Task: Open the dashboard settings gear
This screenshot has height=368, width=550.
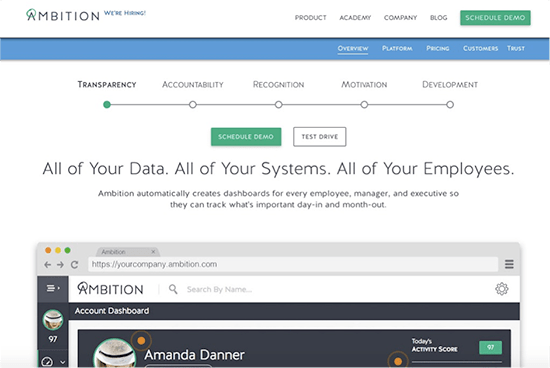Action: pos(502,289)
